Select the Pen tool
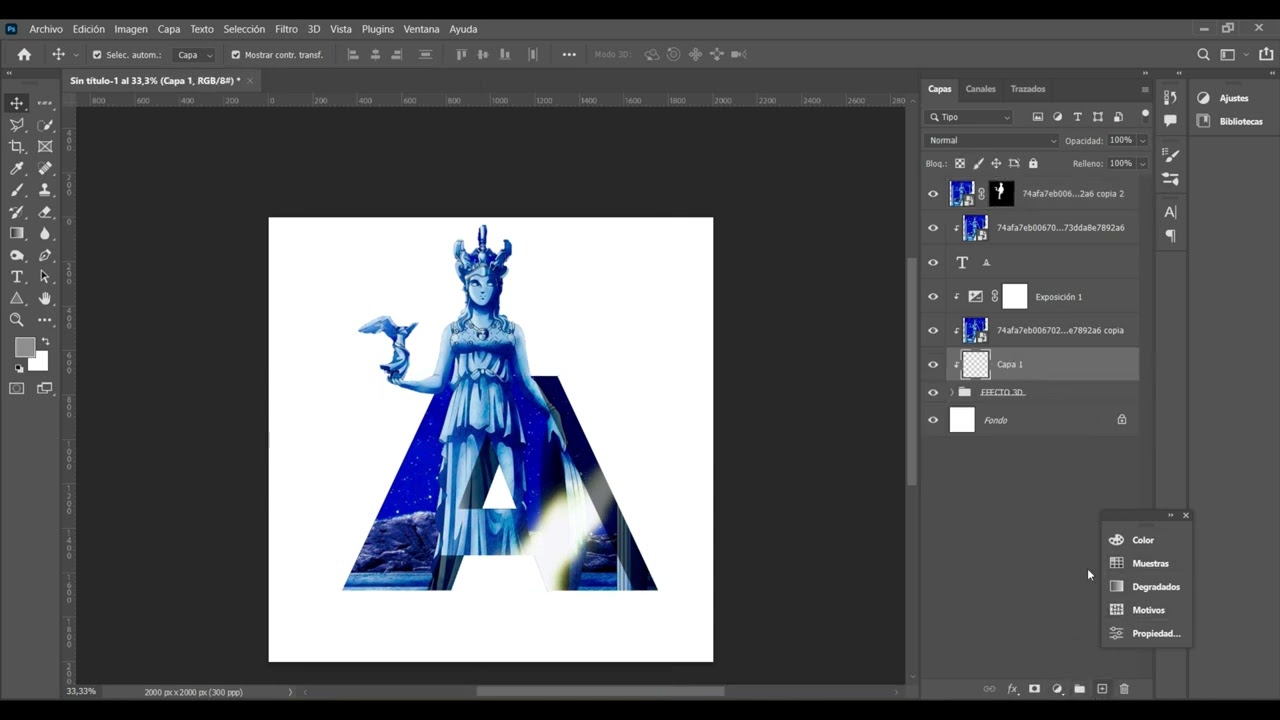This screenshot has width=1280, height=720. 45,255
